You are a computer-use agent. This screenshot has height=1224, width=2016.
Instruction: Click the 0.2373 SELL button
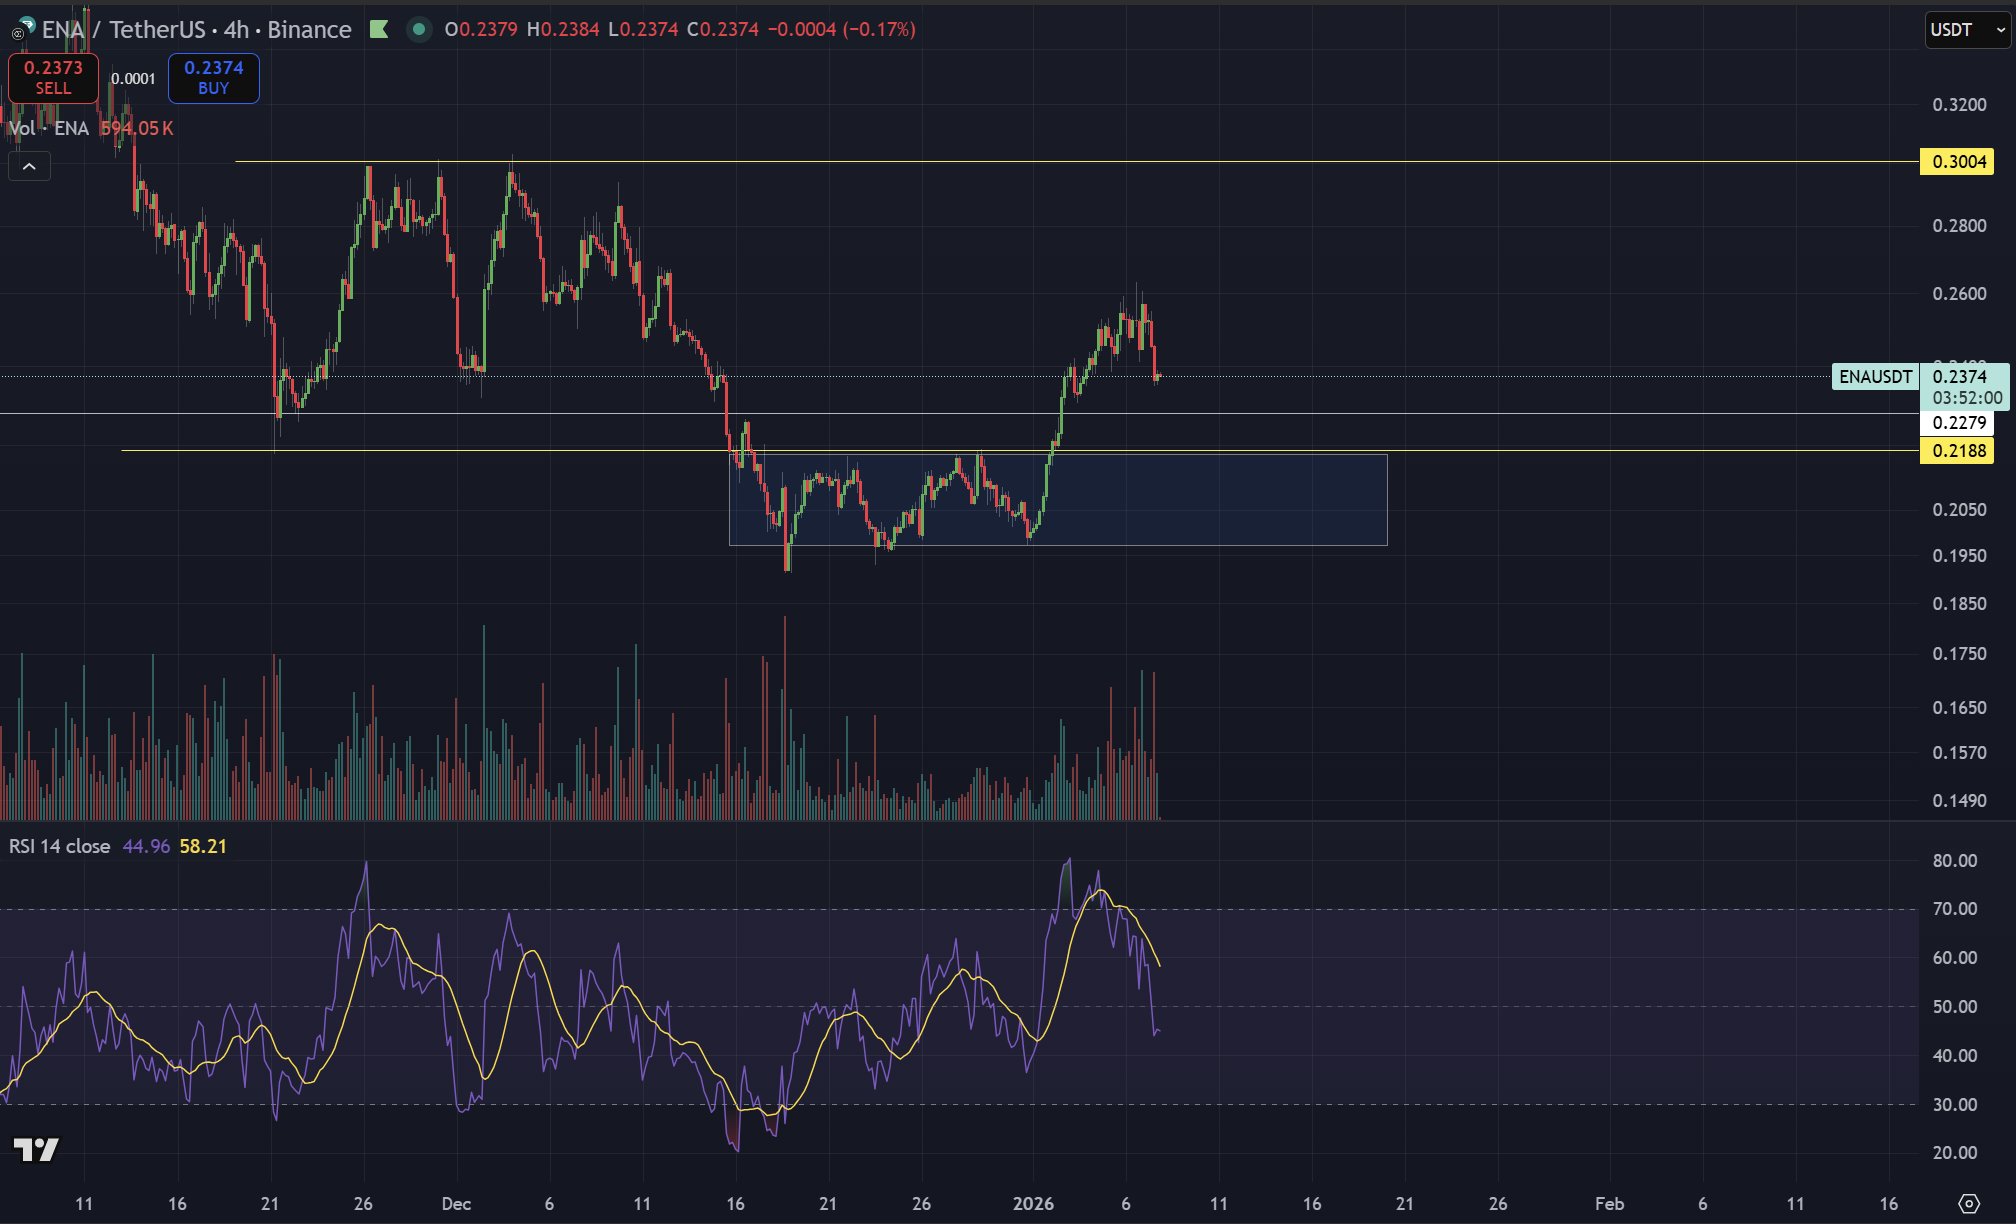[53, 78]
